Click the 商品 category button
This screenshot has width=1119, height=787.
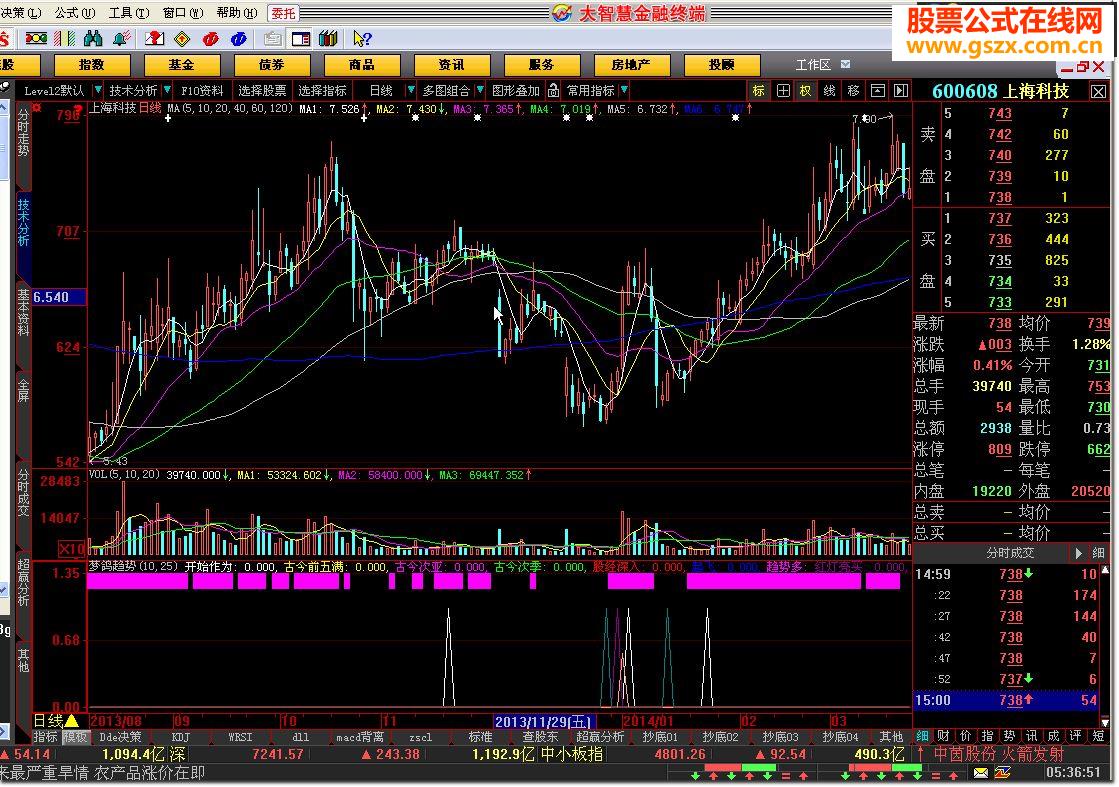pos(361,65)
